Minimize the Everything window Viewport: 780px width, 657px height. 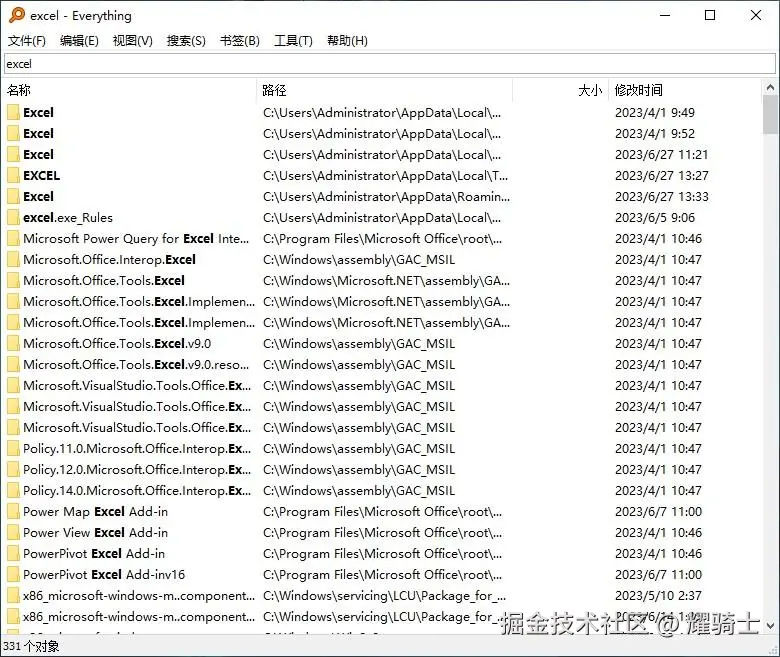pos(665,15)
